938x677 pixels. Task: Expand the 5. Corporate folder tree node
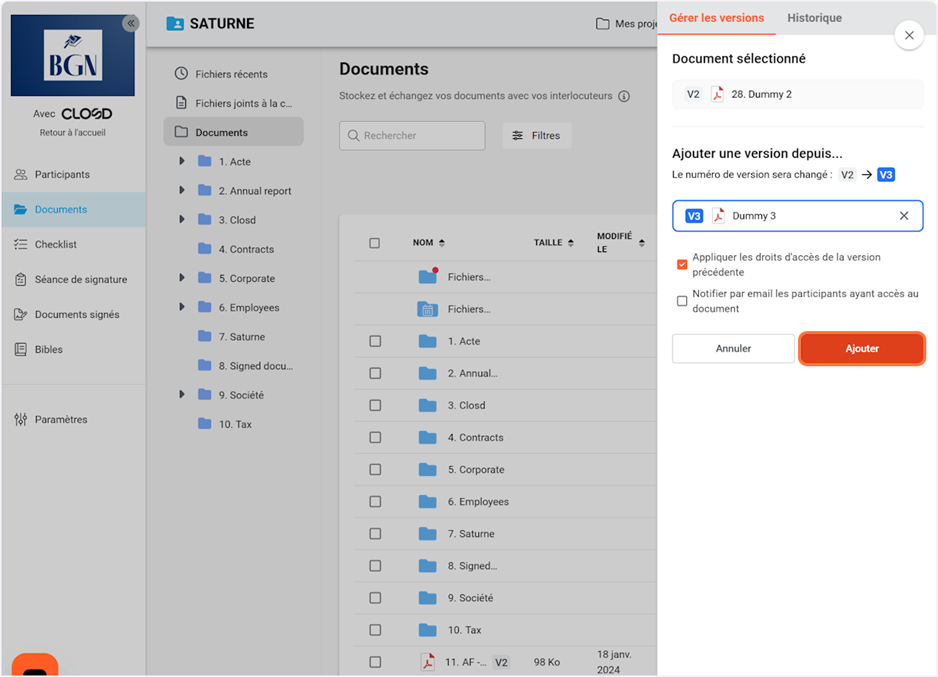click(x=181, y=278)
